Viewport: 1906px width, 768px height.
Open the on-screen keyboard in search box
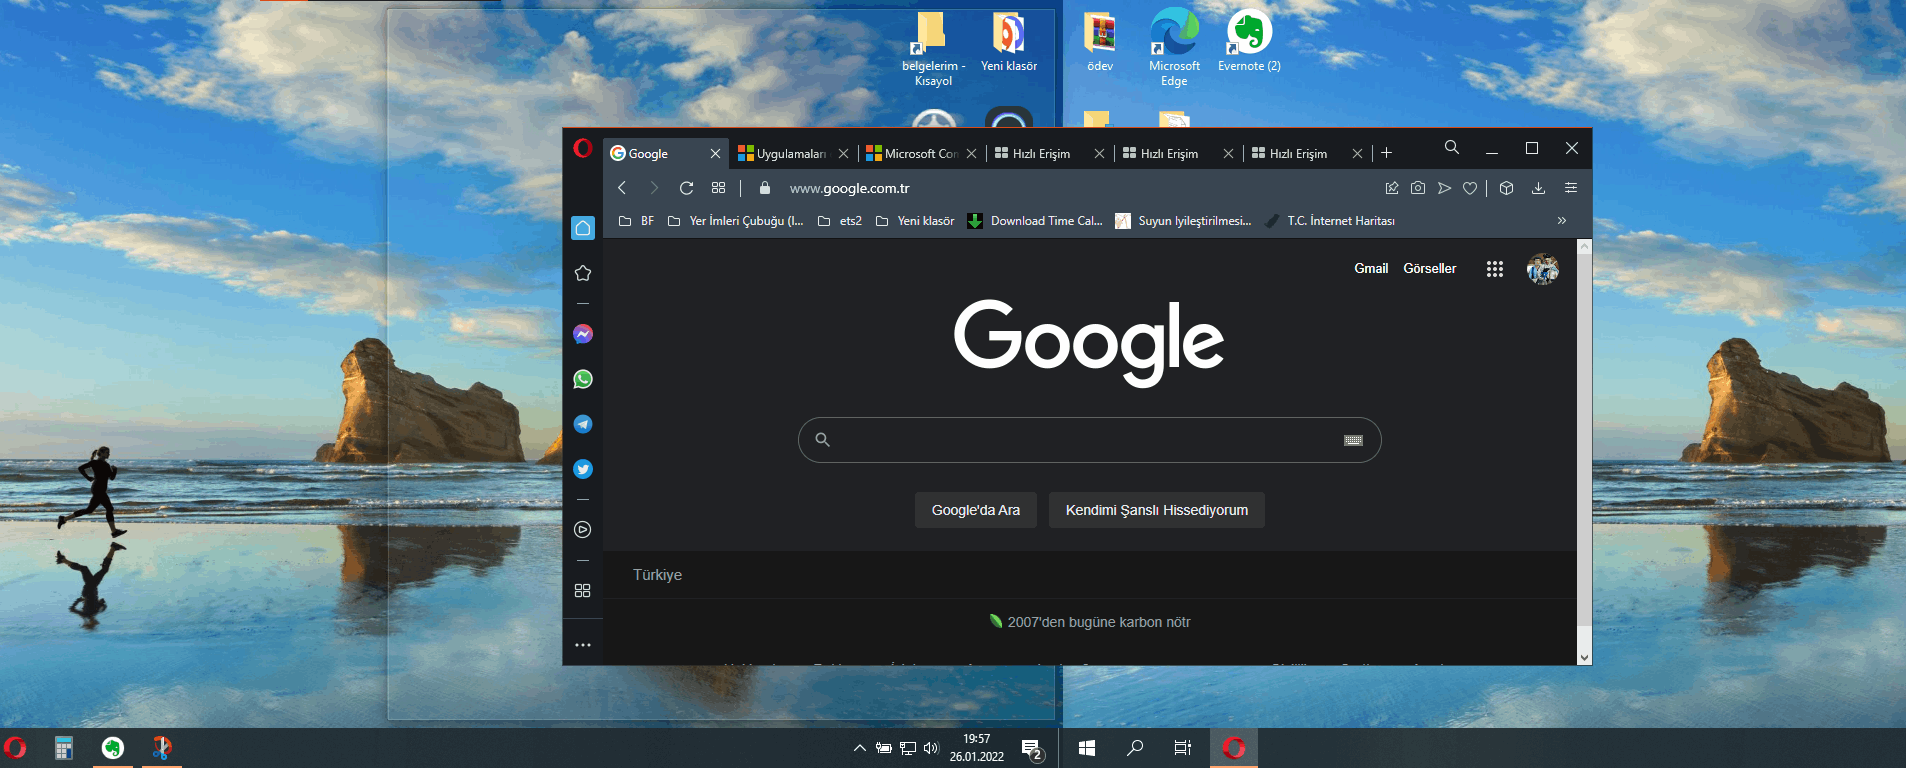(1353, 440)
